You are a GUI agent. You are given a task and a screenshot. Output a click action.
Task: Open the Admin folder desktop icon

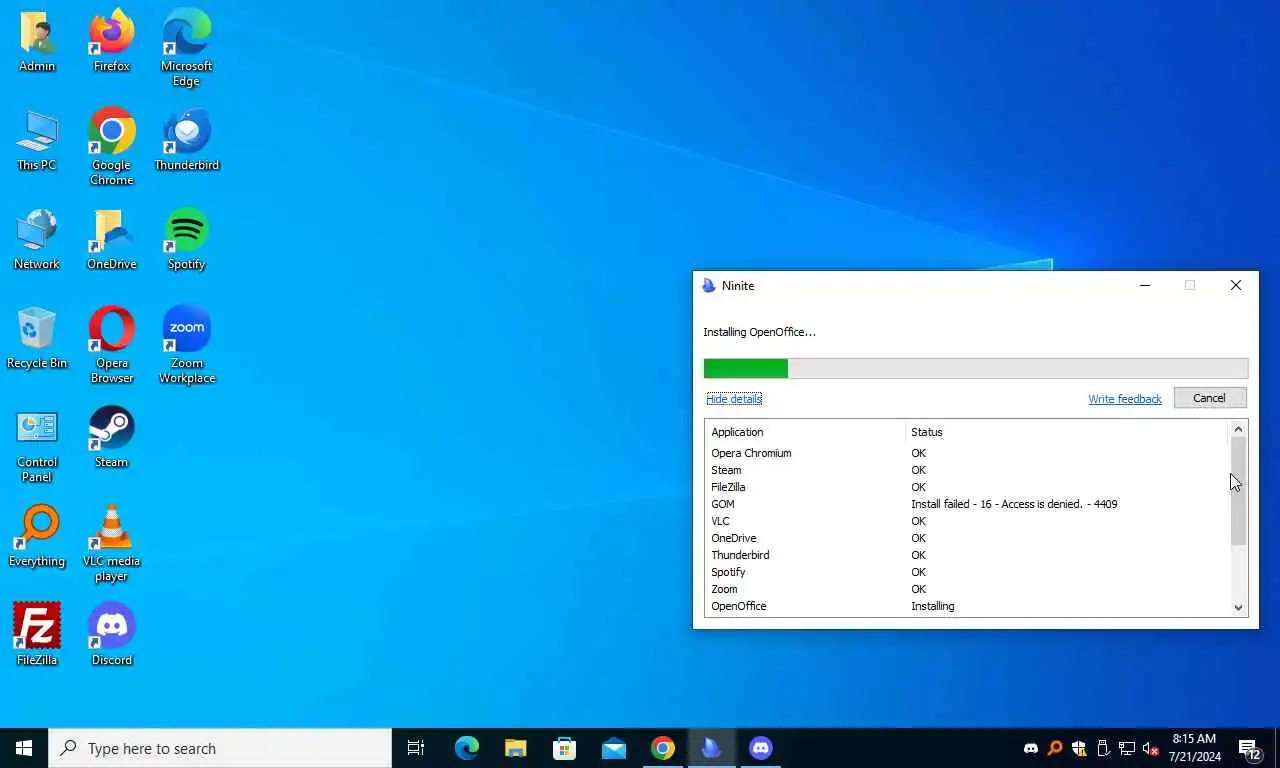(x=37, y=42)
